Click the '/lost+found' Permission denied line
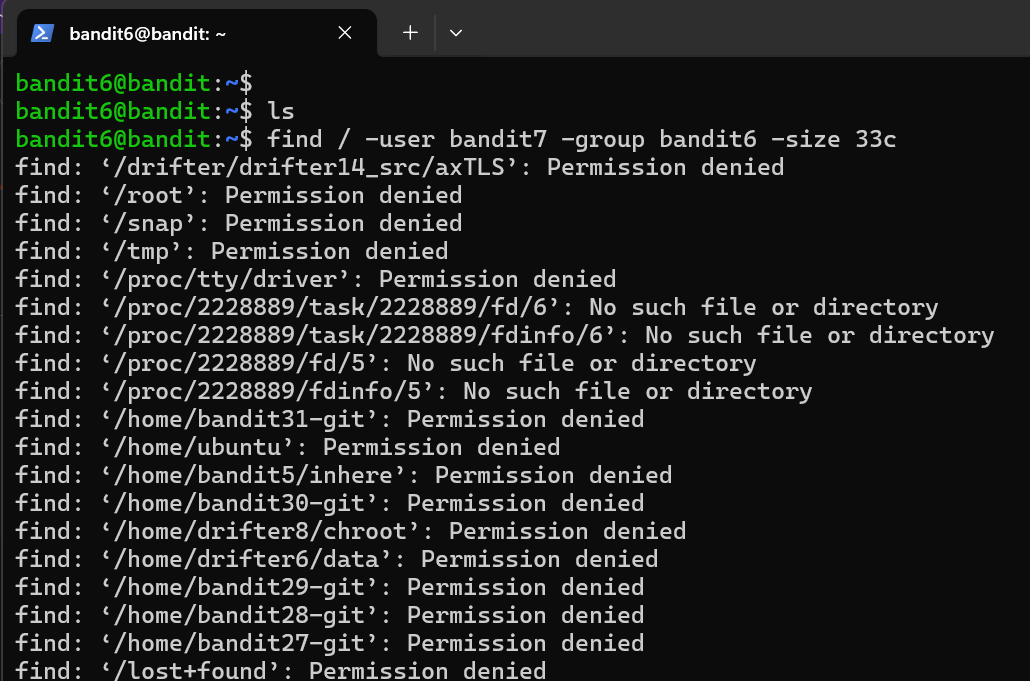1030x681 pixels. pos(281,670)
